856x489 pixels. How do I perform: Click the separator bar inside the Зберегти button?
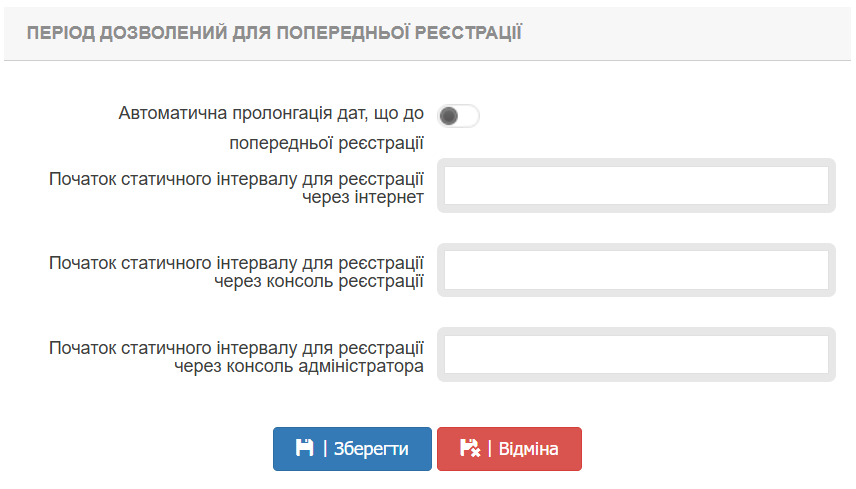(x=326, y=449)
